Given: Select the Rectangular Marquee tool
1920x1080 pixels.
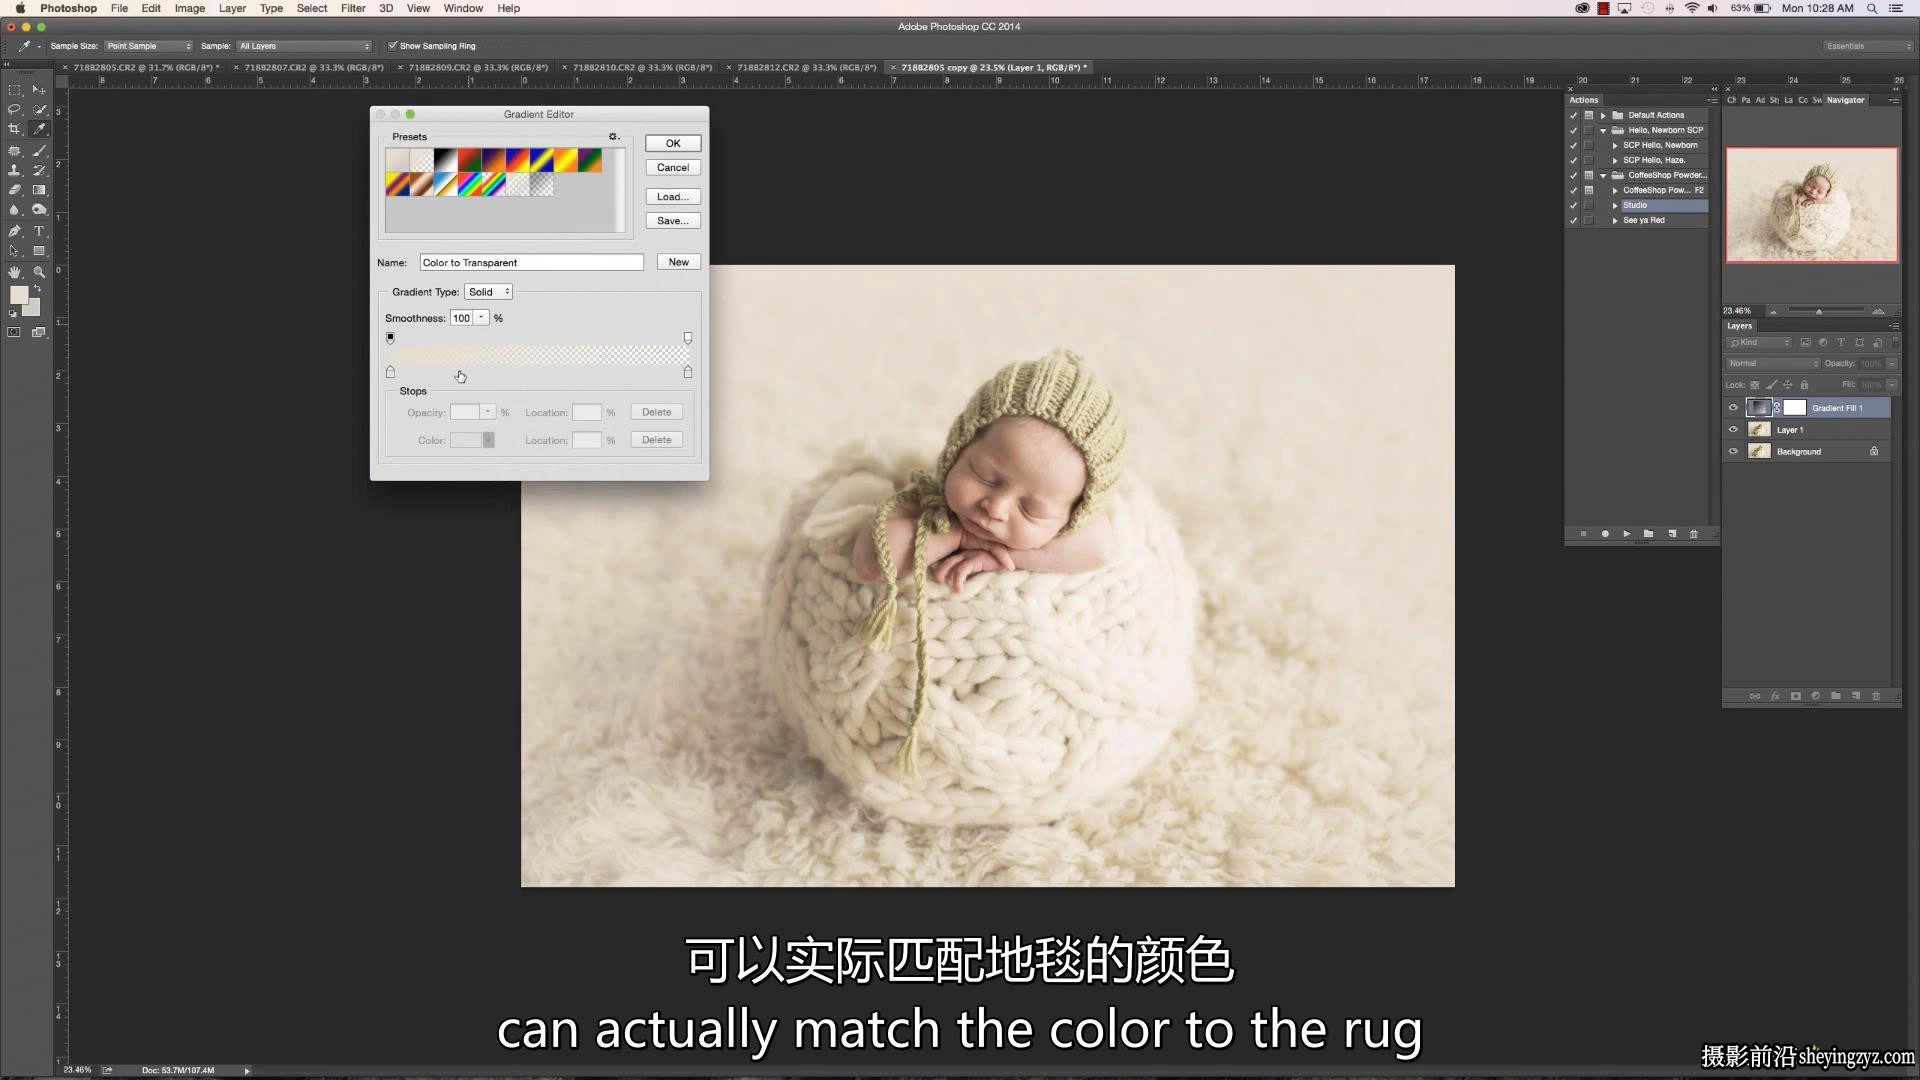Looking at the screenshot, I should click(x=15, y=89).
